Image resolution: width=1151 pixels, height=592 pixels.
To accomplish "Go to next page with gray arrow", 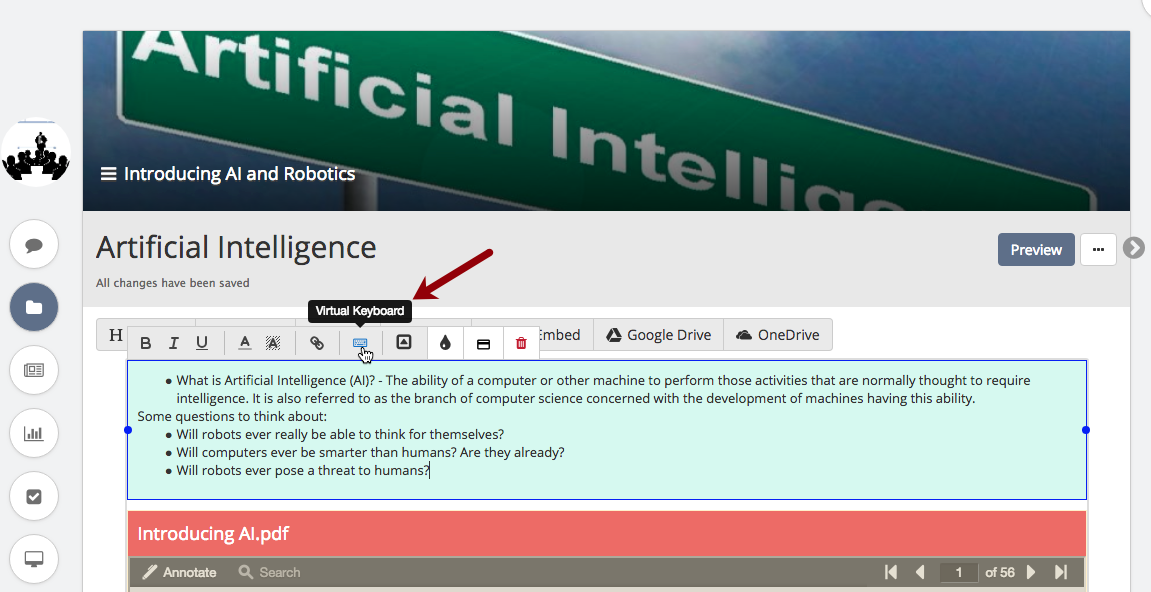I will coord(1133,248).
